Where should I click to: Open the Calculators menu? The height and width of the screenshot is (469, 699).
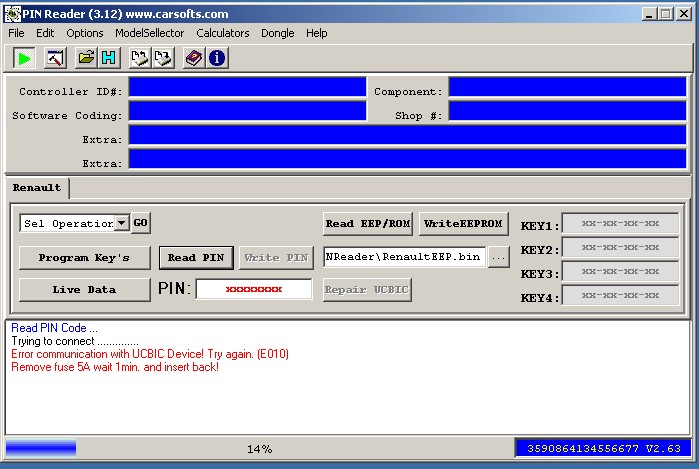[x=223, y=33]
